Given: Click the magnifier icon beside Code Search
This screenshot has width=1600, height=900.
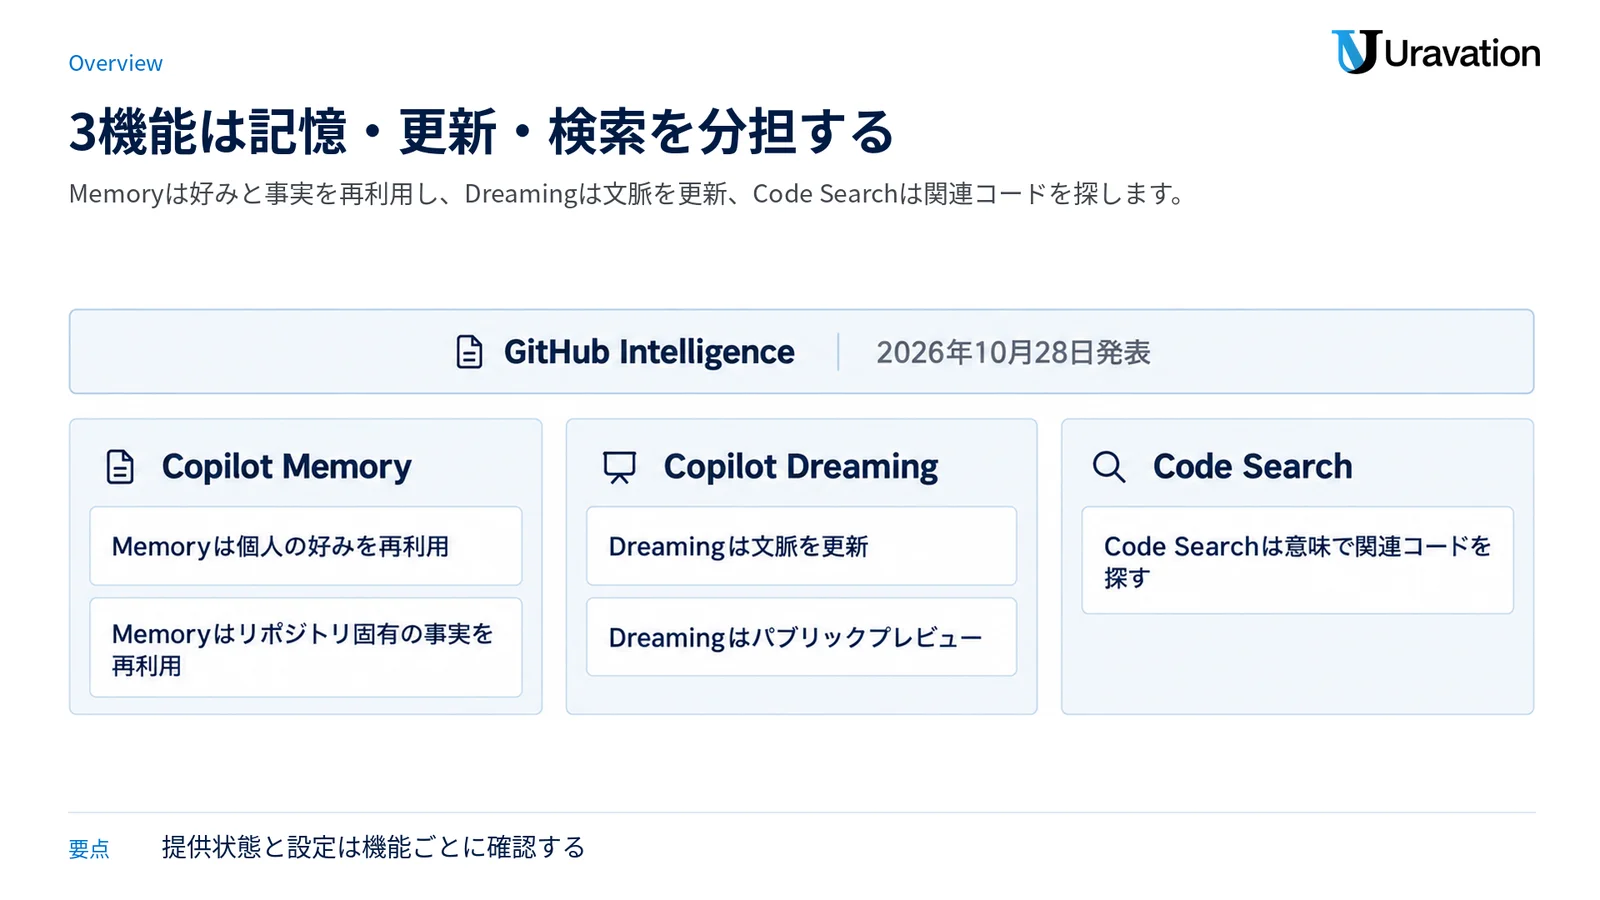Looking at the screenshot, I should tap(1109, 467).
